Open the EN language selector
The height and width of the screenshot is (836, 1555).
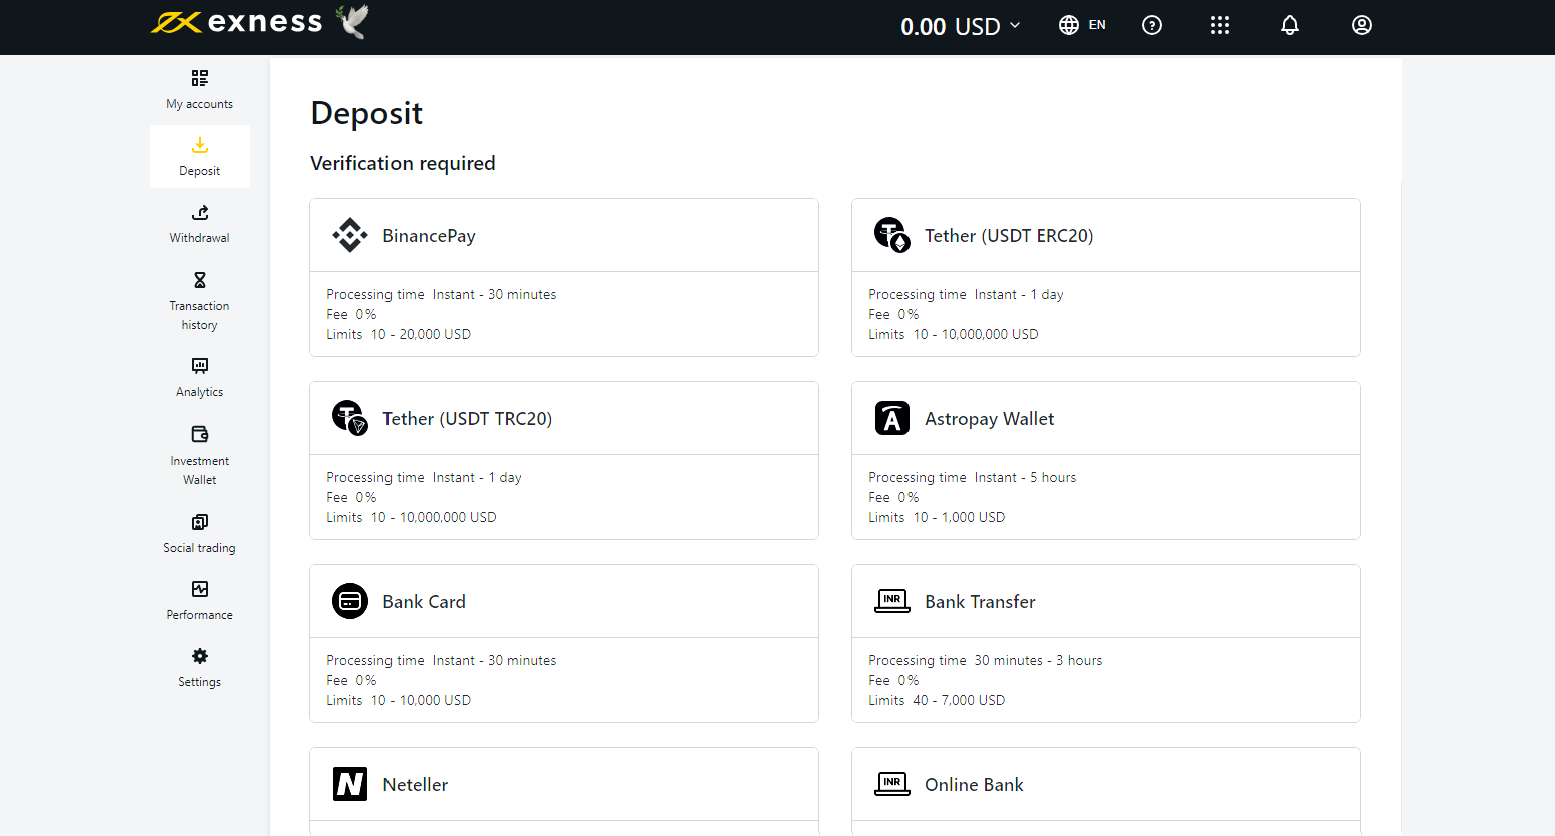[1083, 26]
